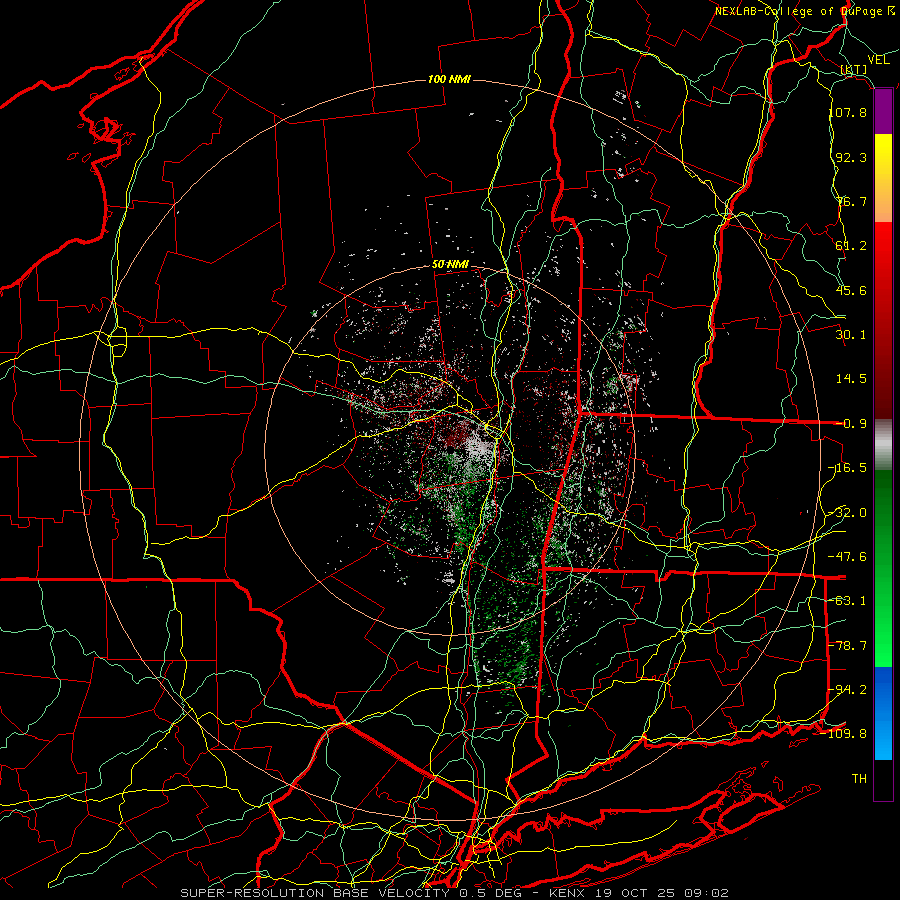
Task: Click the -16.5 velocity scale value
Action: (x=848, y=468)
